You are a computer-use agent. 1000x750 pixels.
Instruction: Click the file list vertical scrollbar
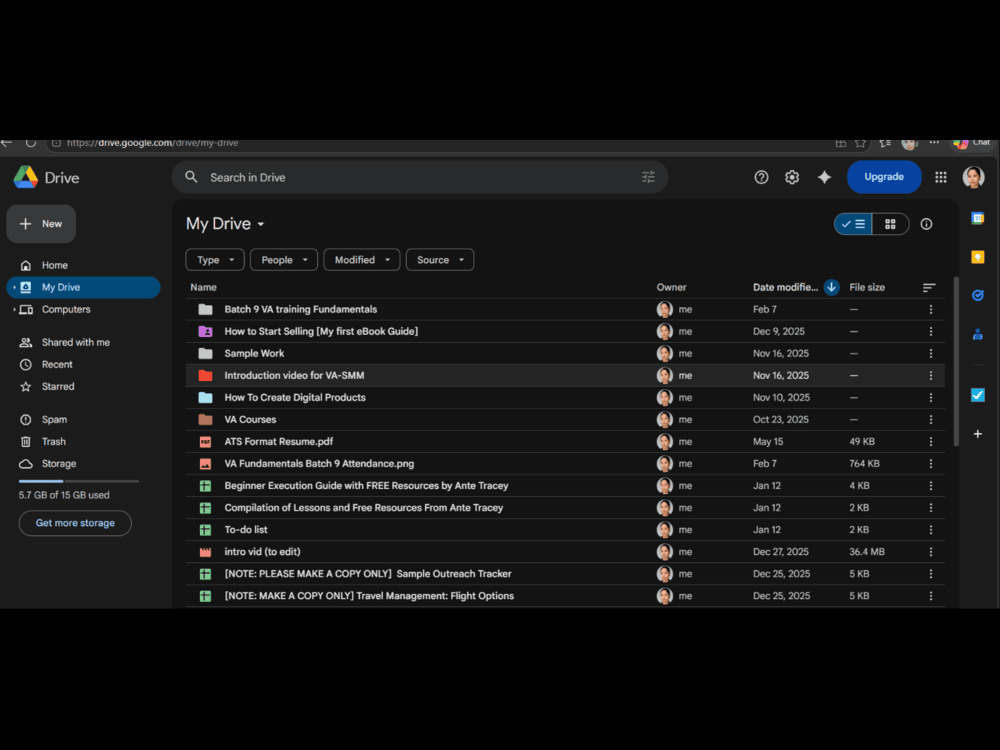(x=955, y=362)
